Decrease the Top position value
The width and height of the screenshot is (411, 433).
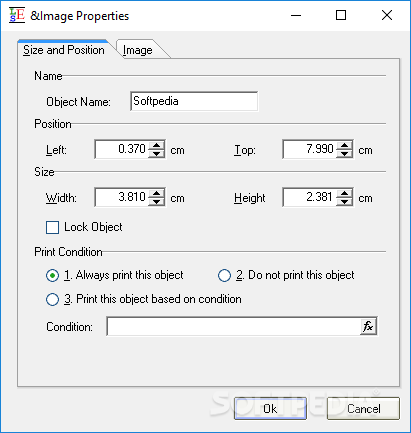(x=344, y=153)
